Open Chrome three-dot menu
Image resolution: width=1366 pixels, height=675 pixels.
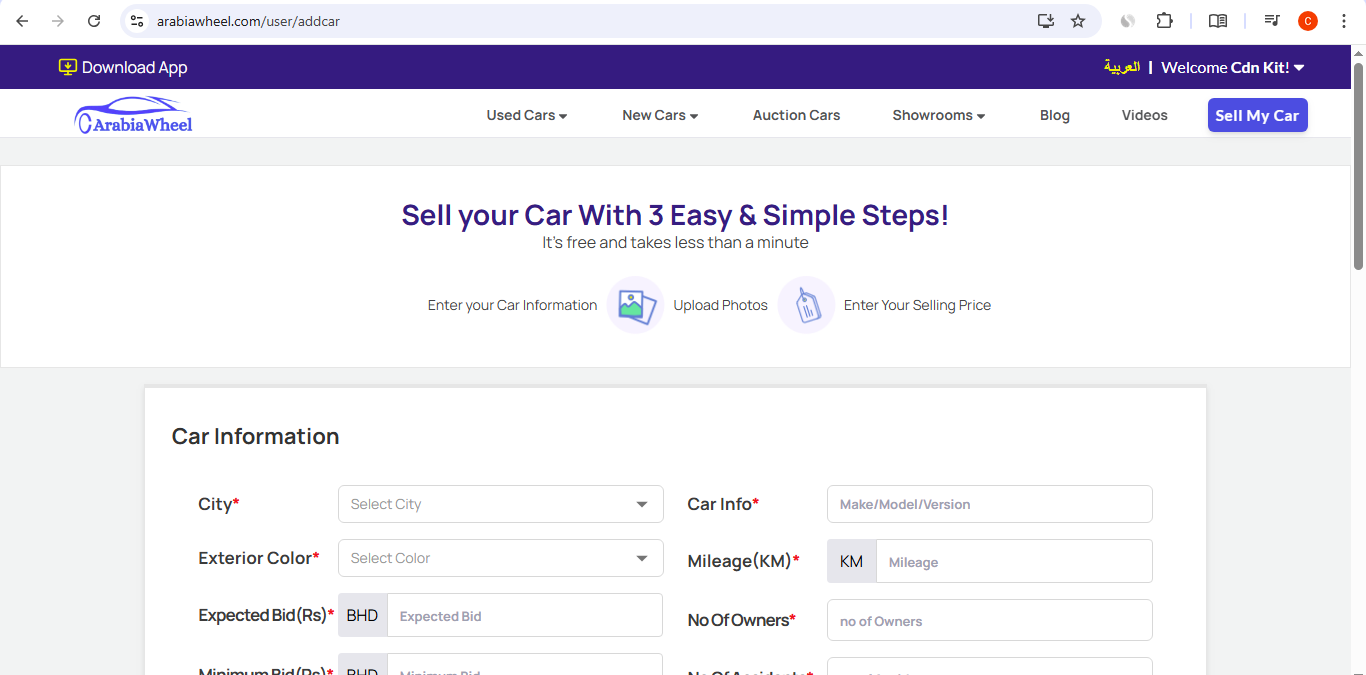pyautogui.click(x=1344, y=21)
